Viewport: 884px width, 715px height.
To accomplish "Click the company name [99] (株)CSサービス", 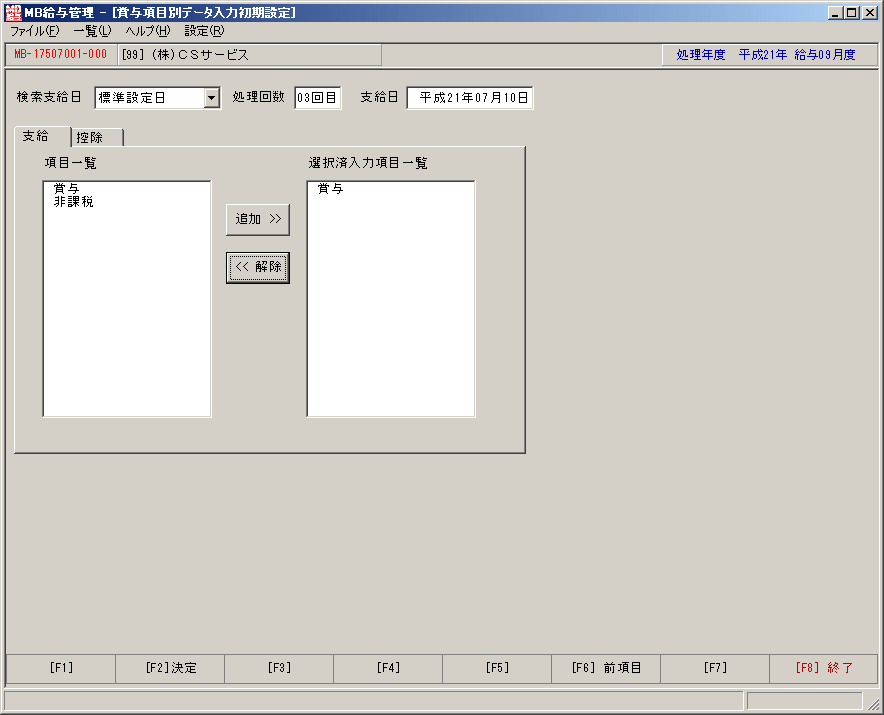I will pyautogui.click(x=185, y=55).
